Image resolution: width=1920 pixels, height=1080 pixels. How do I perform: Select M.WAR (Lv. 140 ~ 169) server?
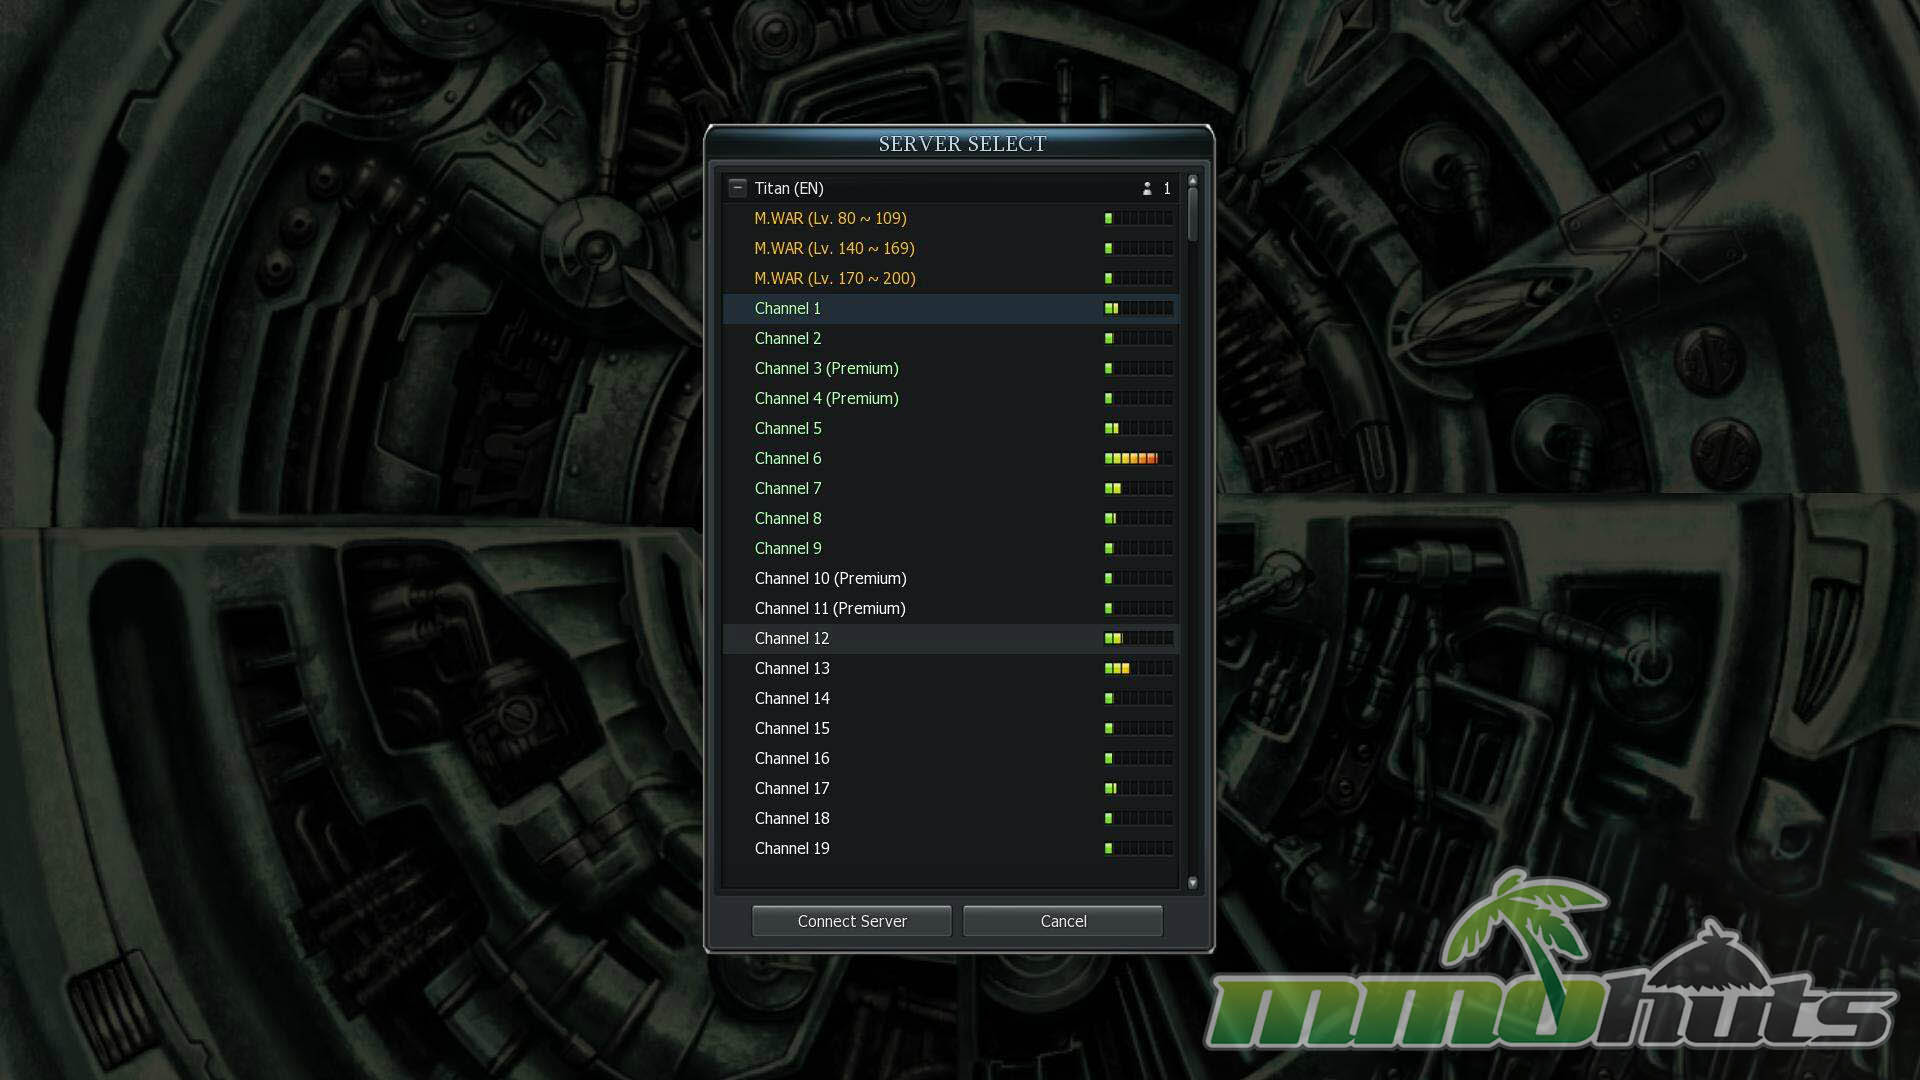834,248
